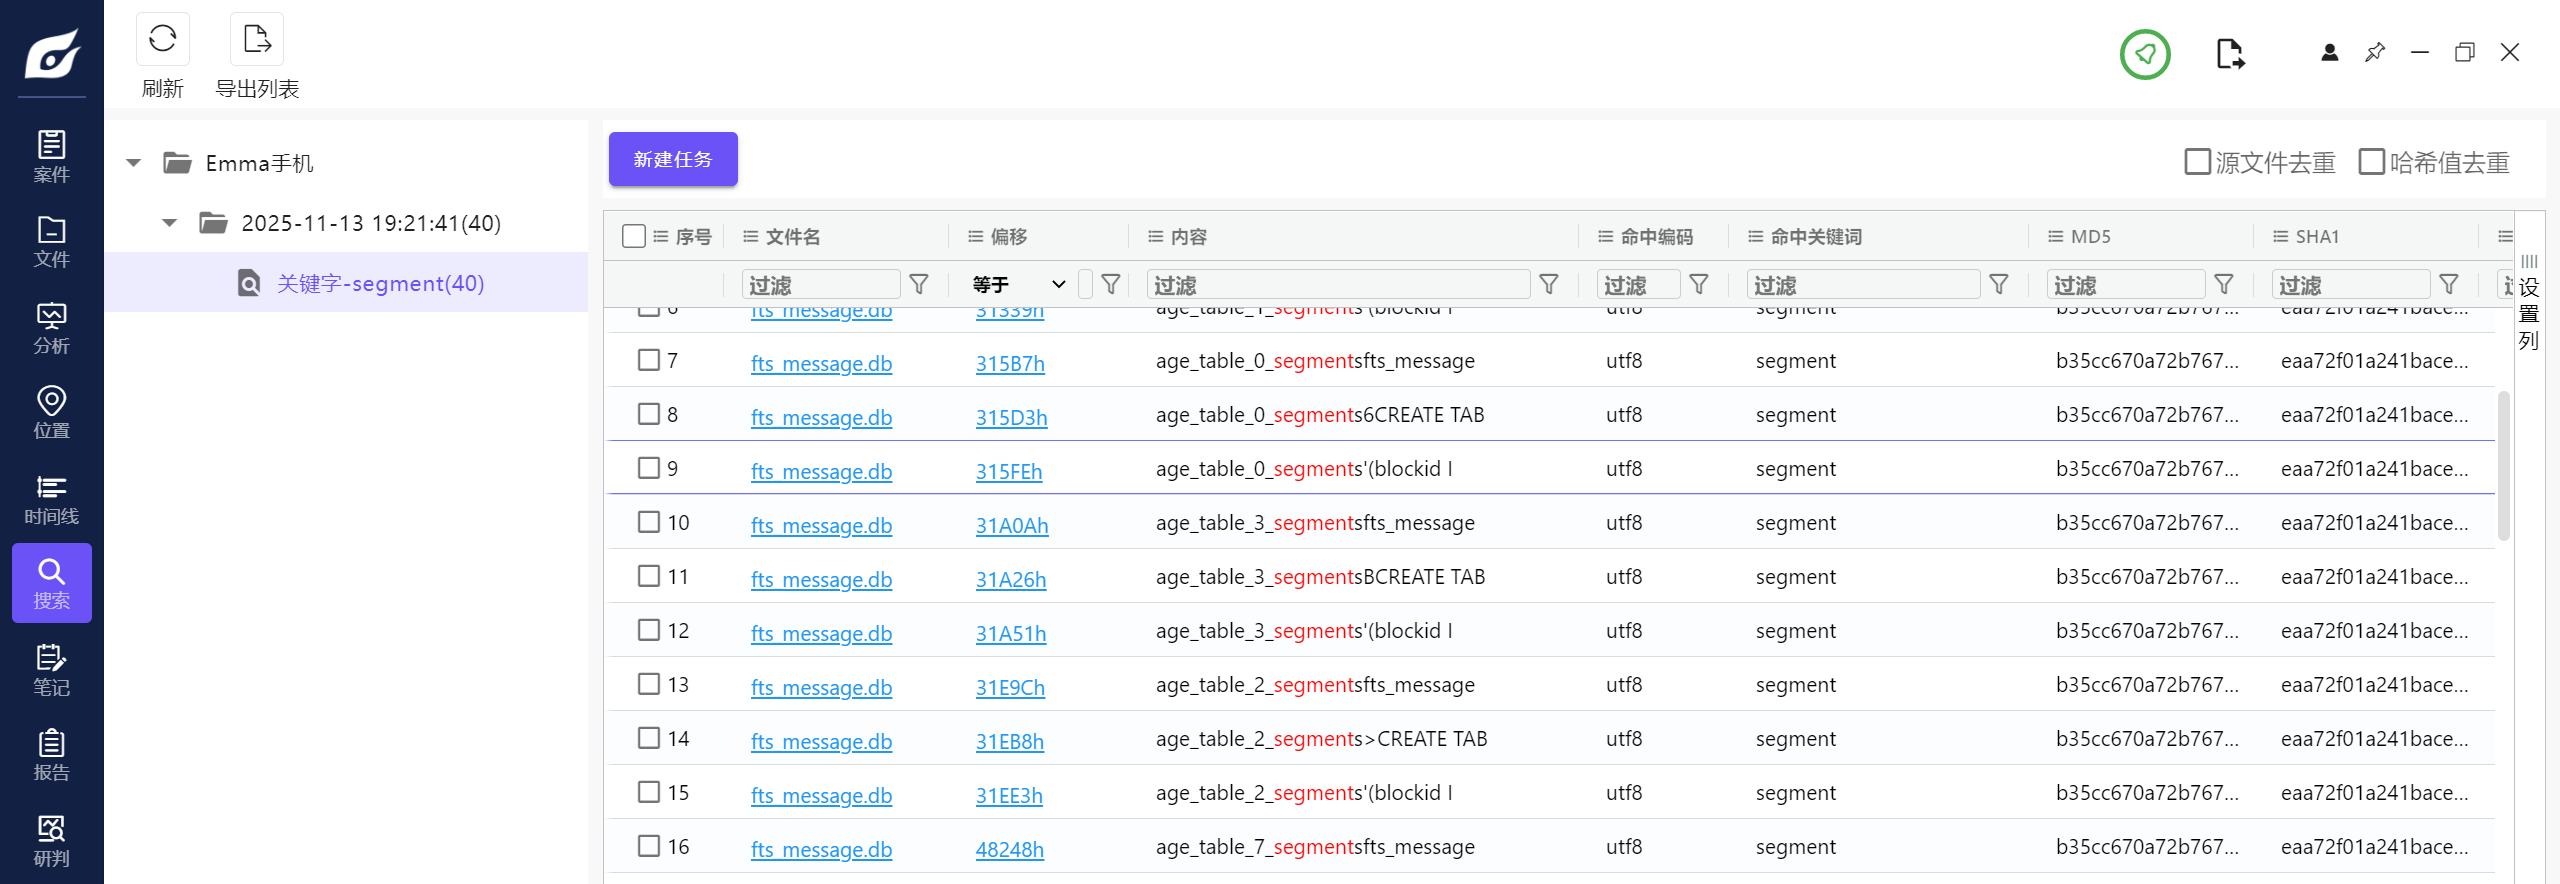
Task: Open the Timeline (时间线) sidebar view
Action: (51, 499)
